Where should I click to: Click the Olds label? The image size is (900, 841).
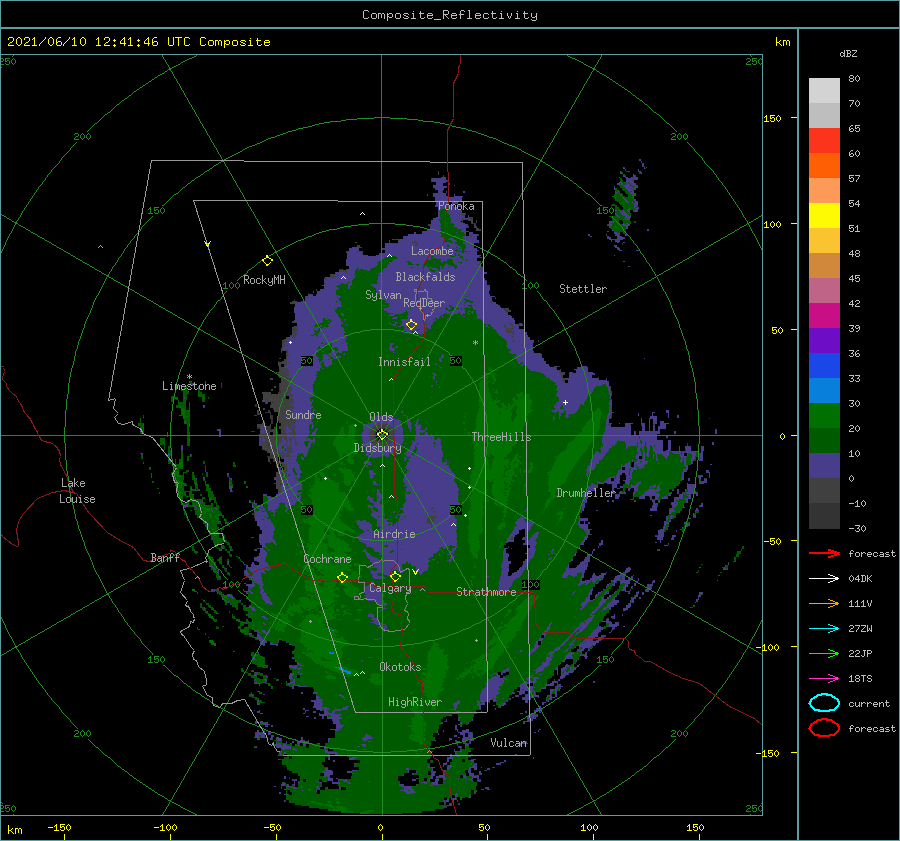click(381, 417)
